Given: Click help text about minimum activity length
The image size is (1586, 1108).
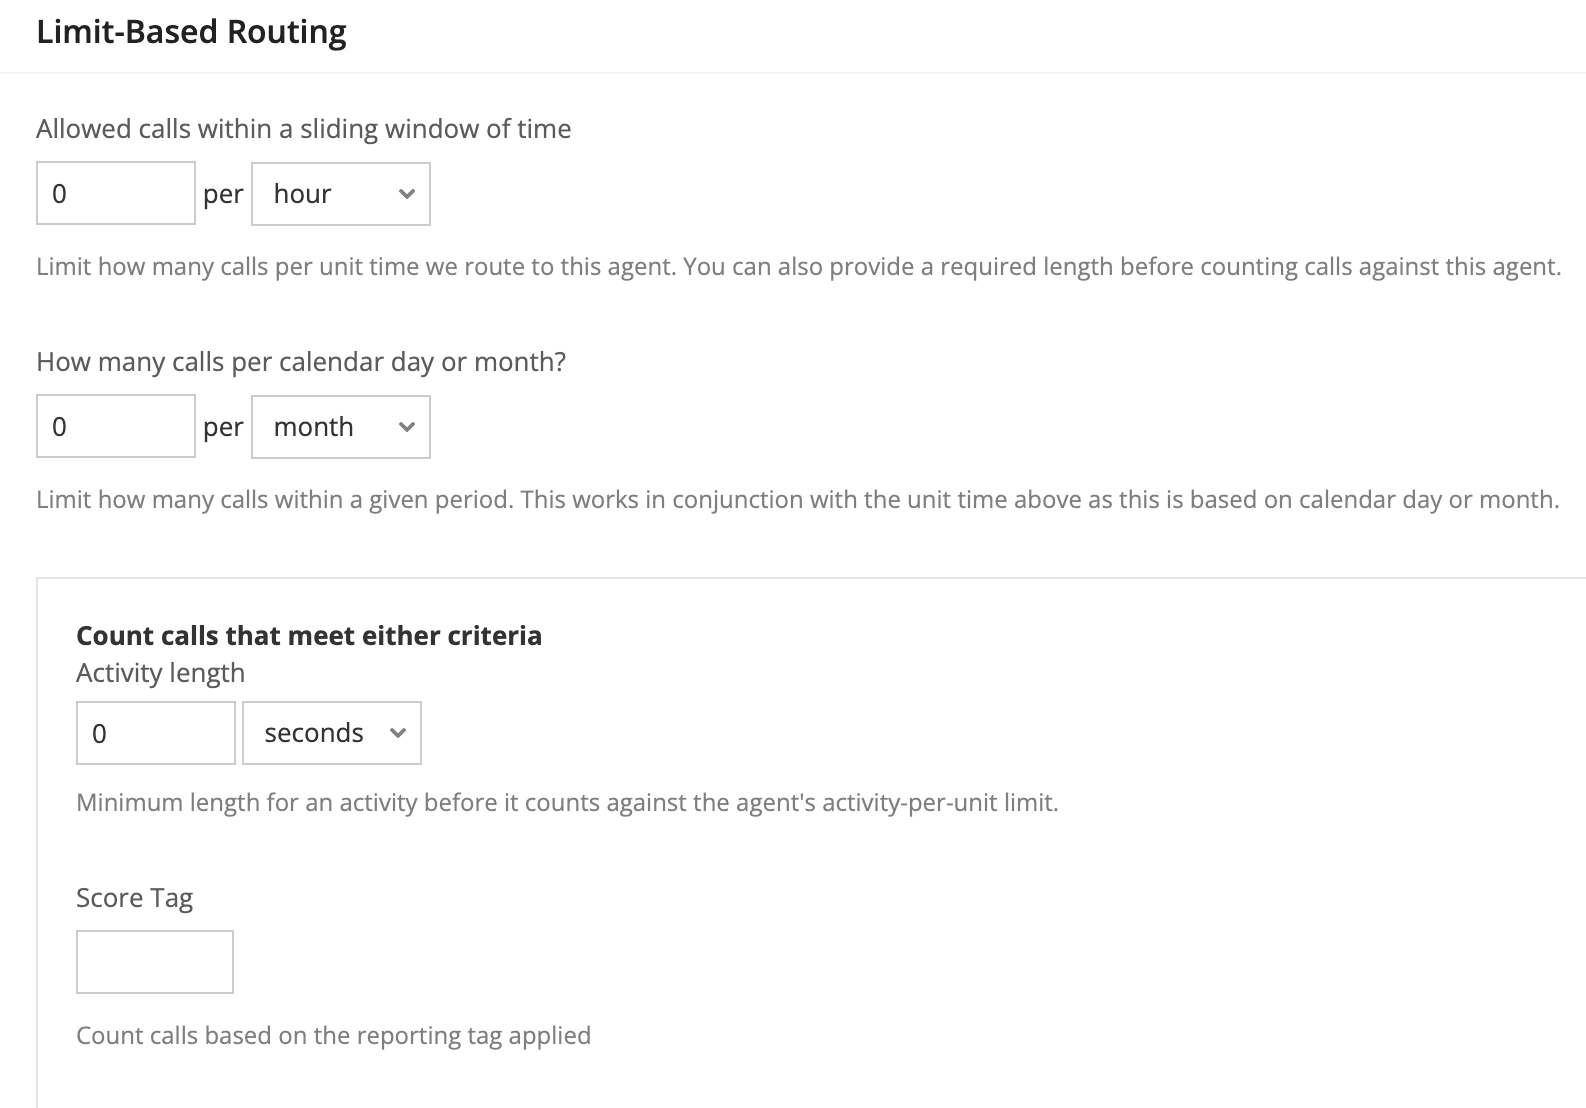Looking at the screenshot, I should [567, 803].
